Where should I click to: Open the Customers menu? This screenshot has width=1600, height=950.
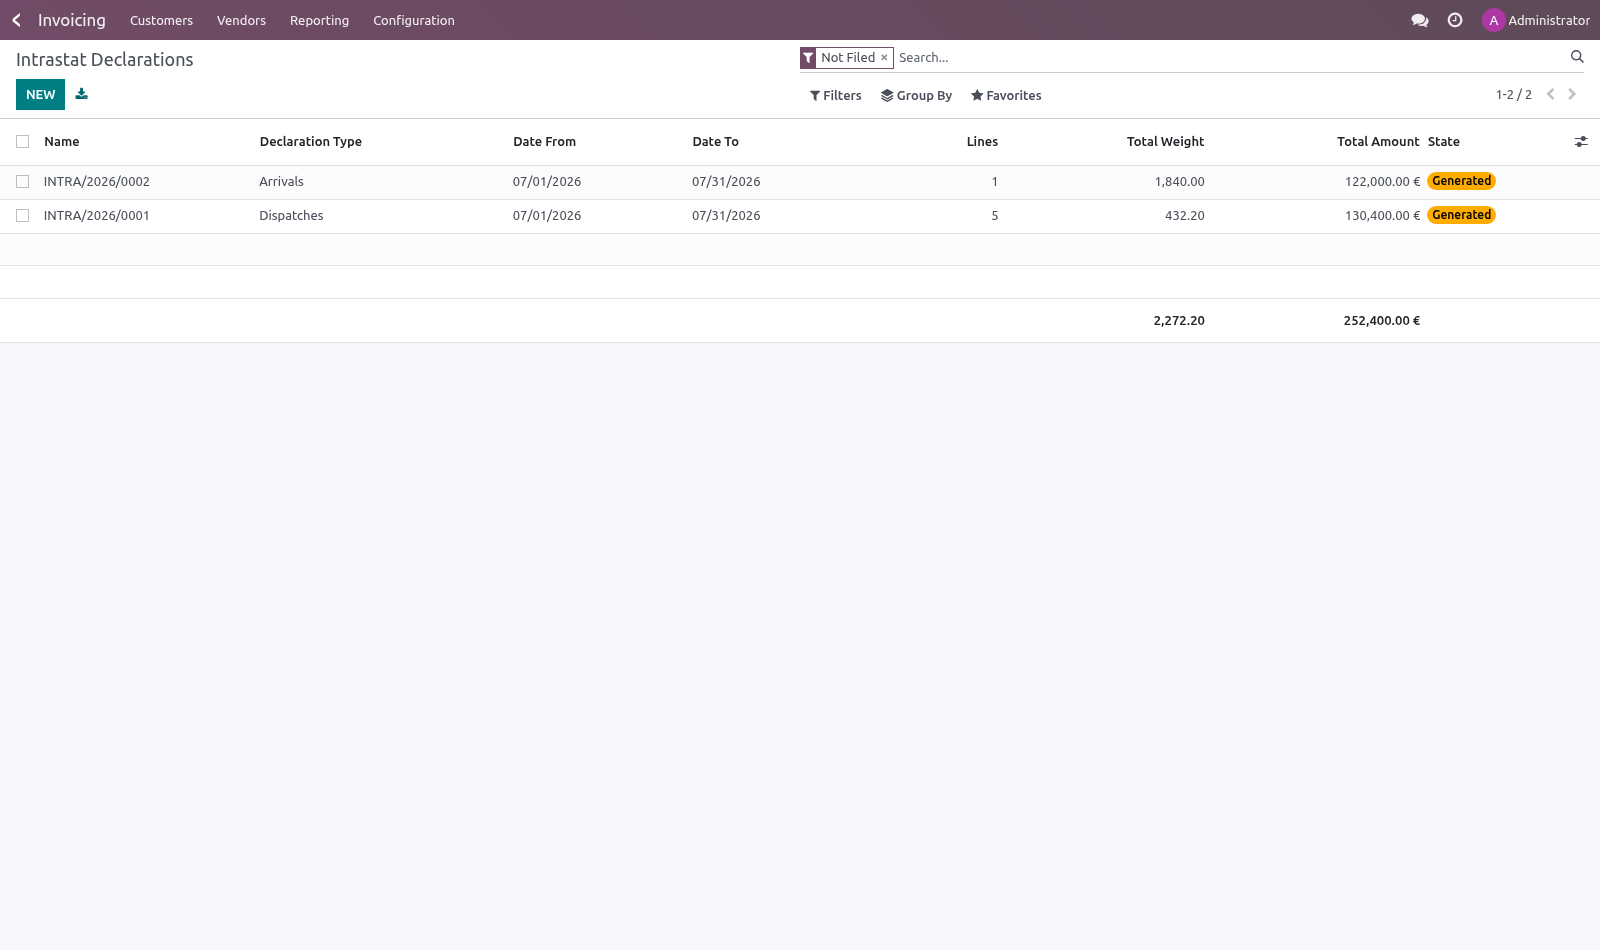tap(161, 20)
